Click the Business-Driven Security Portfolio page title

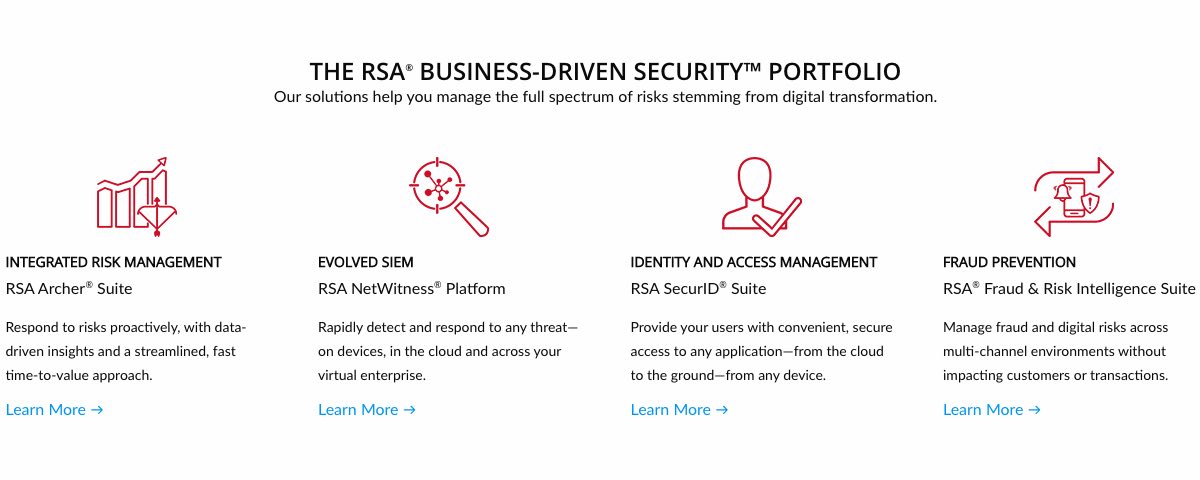[x=605, y=71]
